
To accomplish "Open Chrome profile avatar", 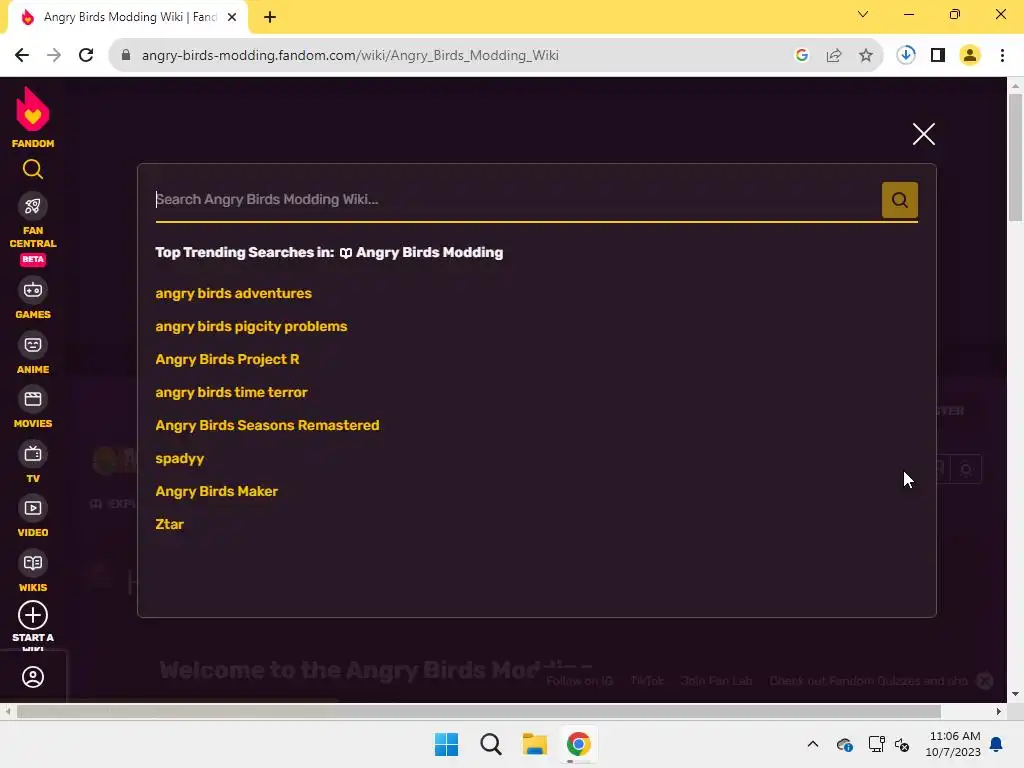I will (x=970, y=56).
